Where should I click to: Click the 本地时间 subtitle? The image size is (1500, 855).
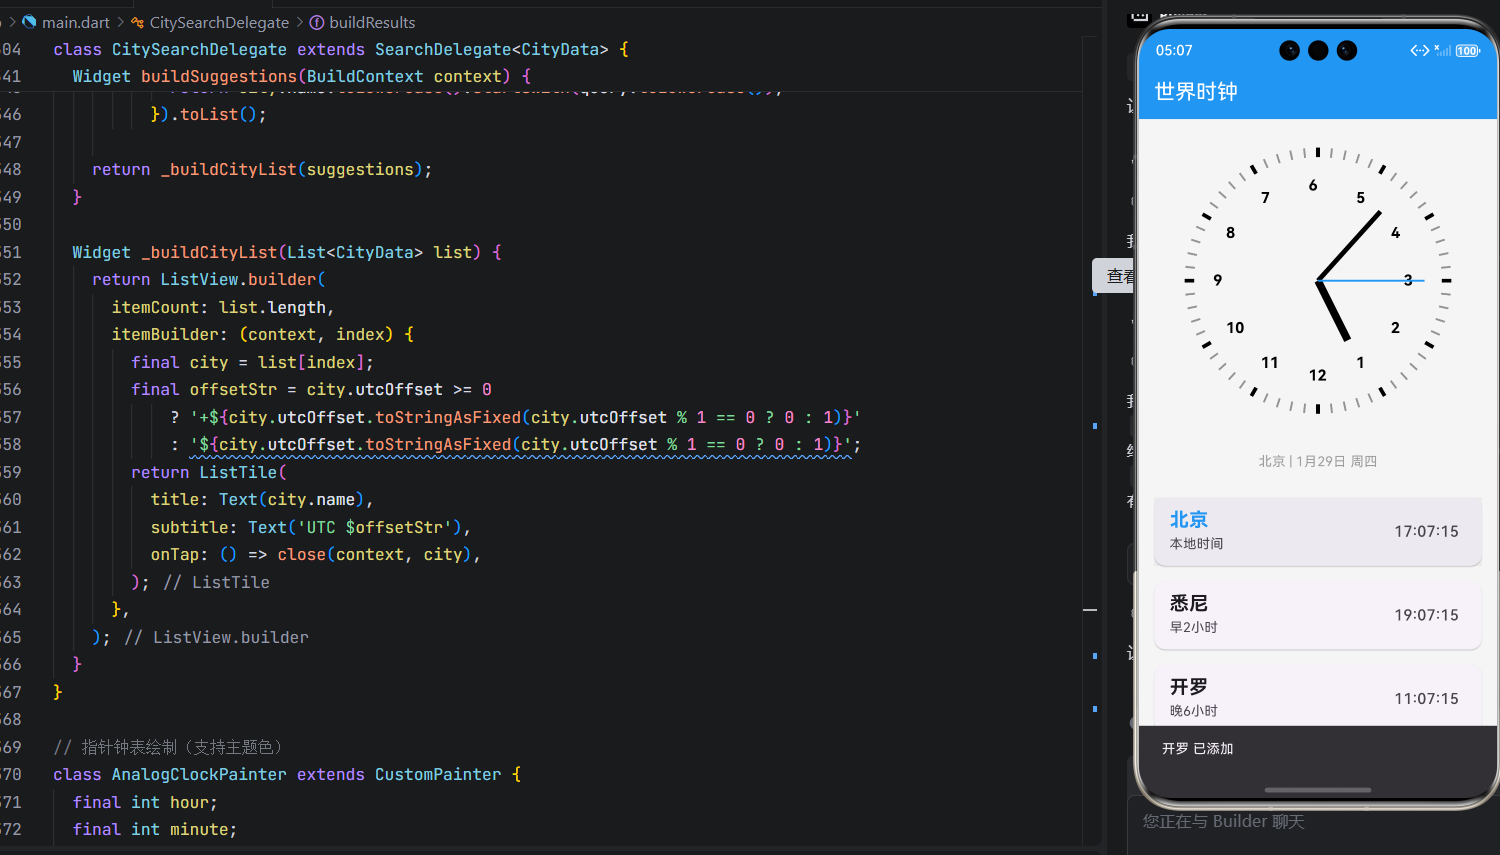(1196, 544)
